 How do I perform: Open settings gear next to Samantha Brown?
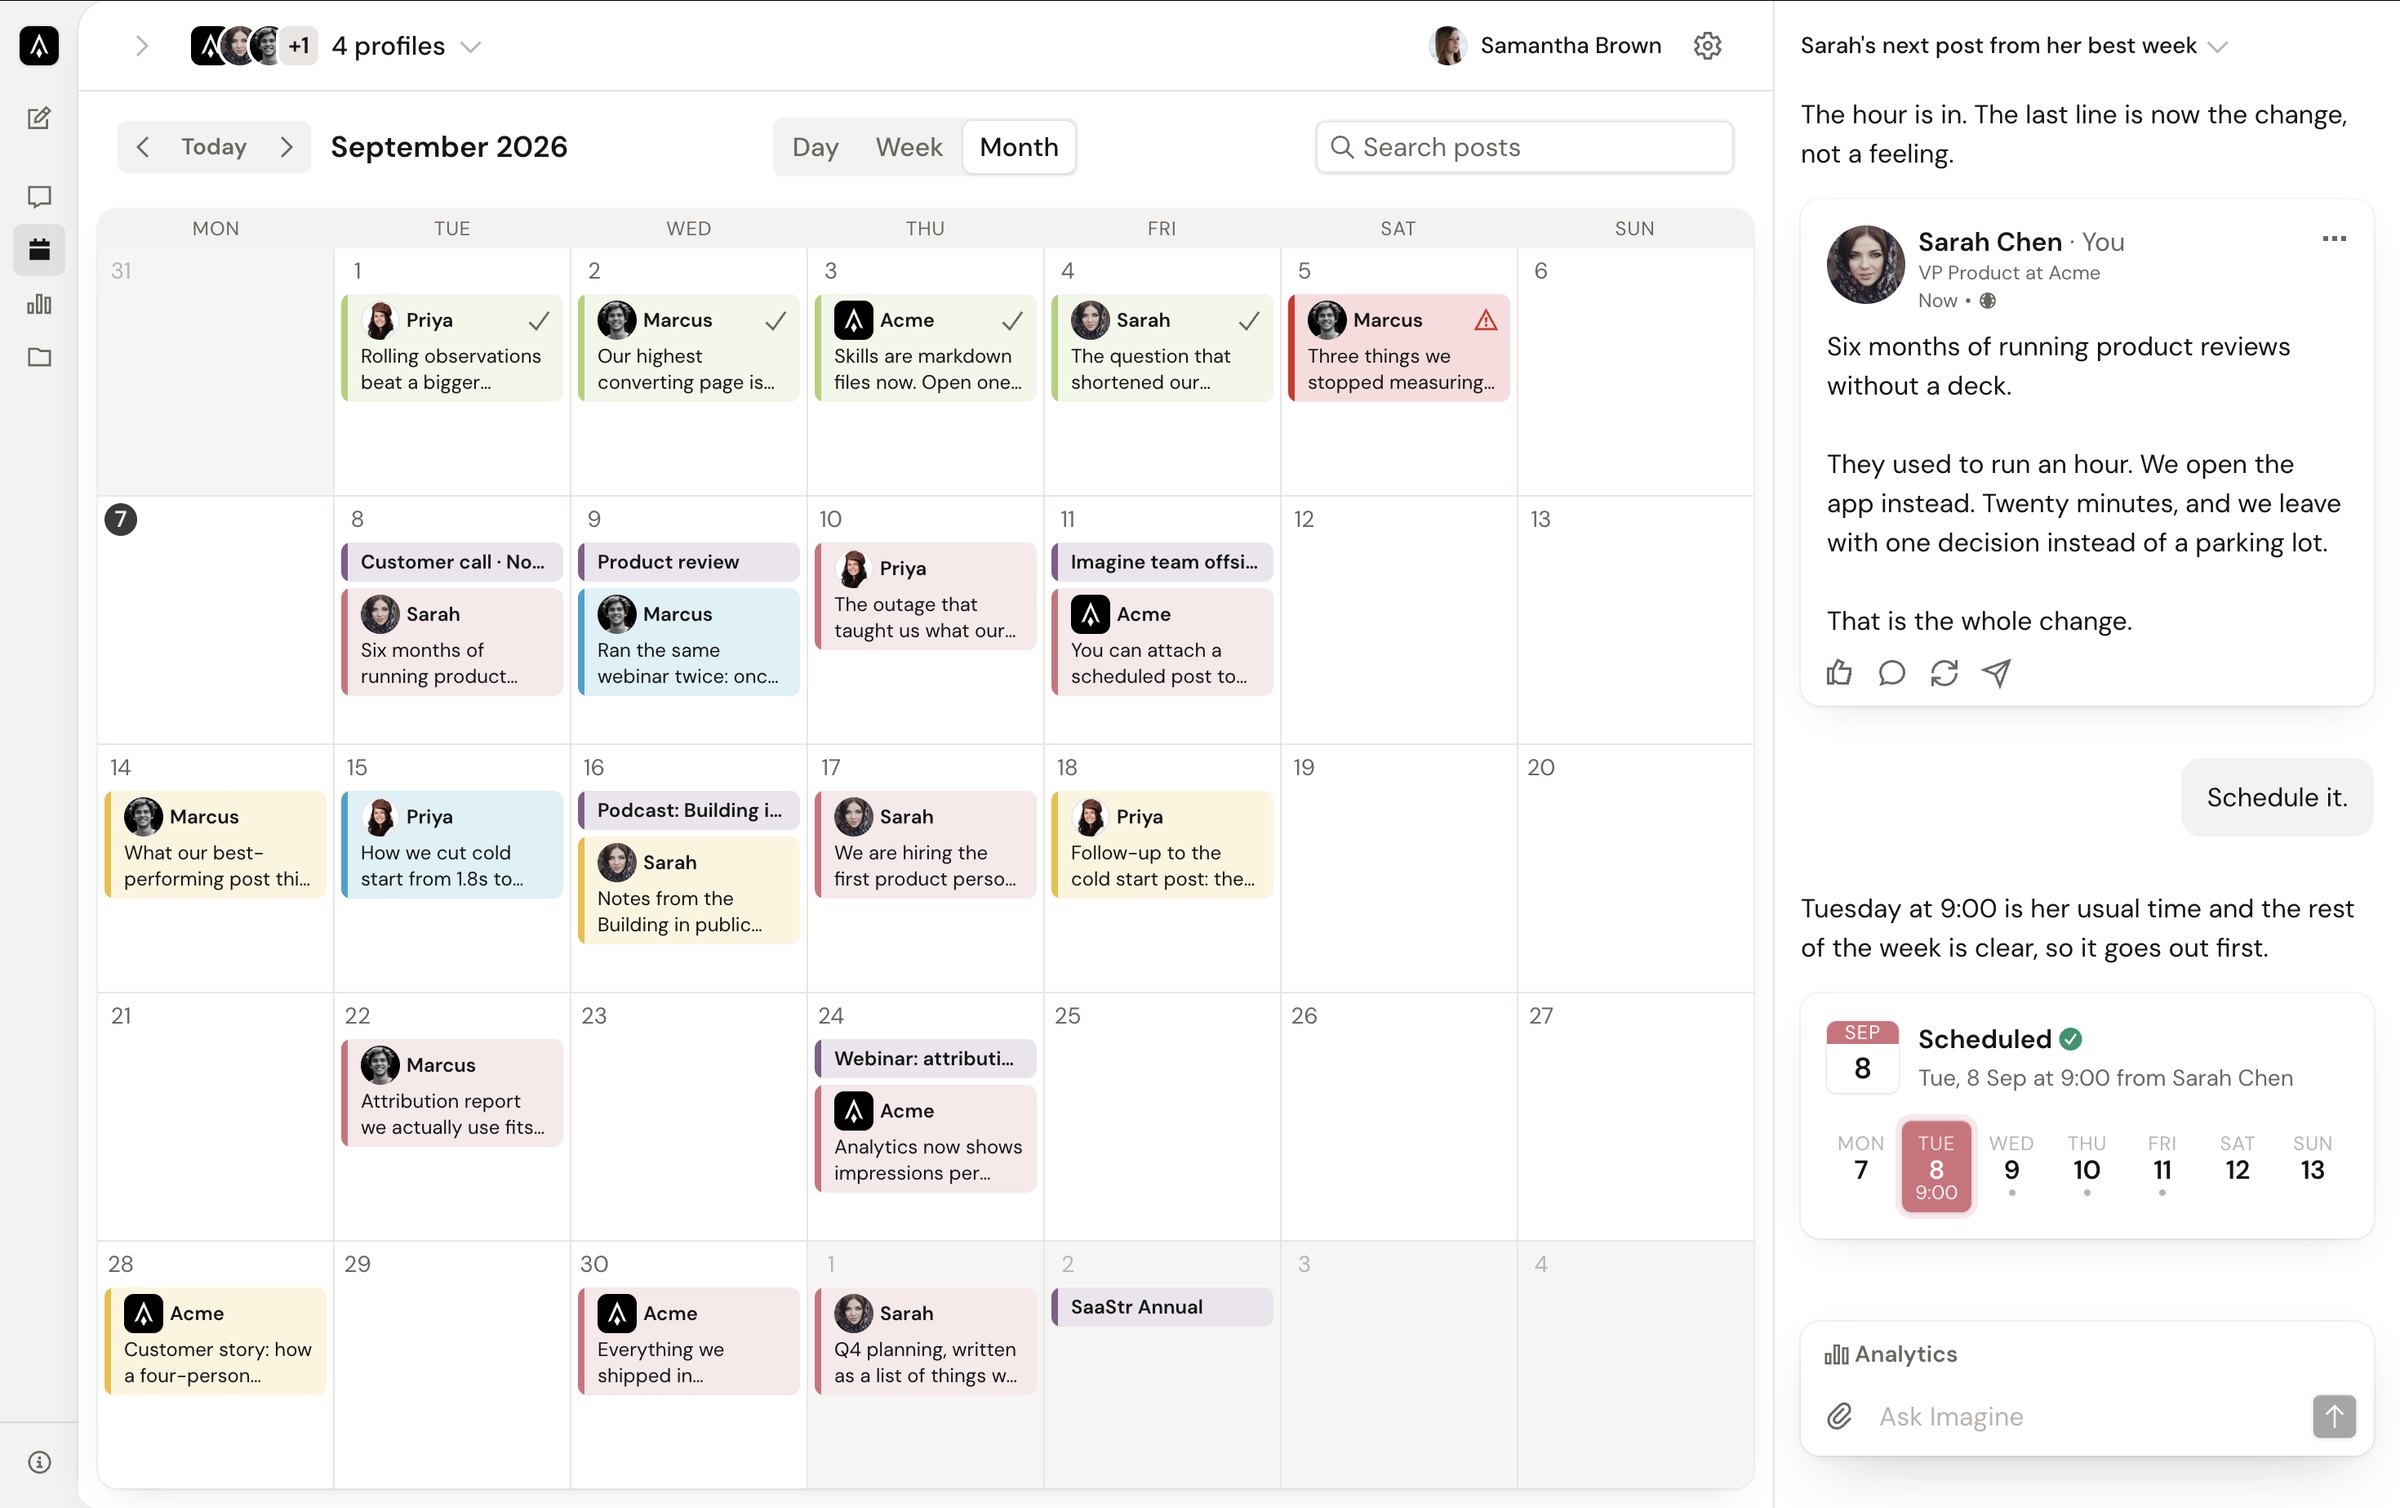click(1708, 45)
